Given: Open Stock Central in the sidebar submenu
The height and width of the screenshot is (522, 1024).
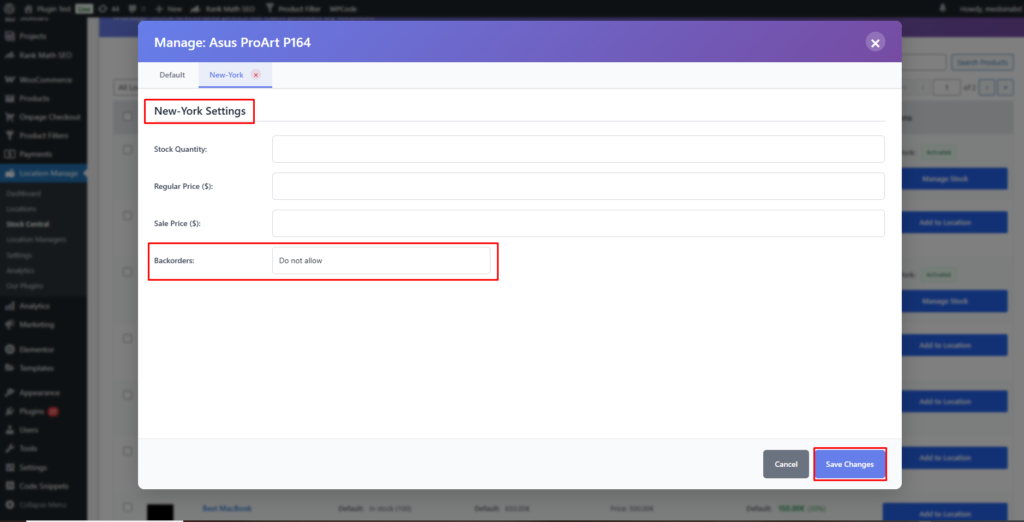Looking at the screenshot, I should (28, 224).
